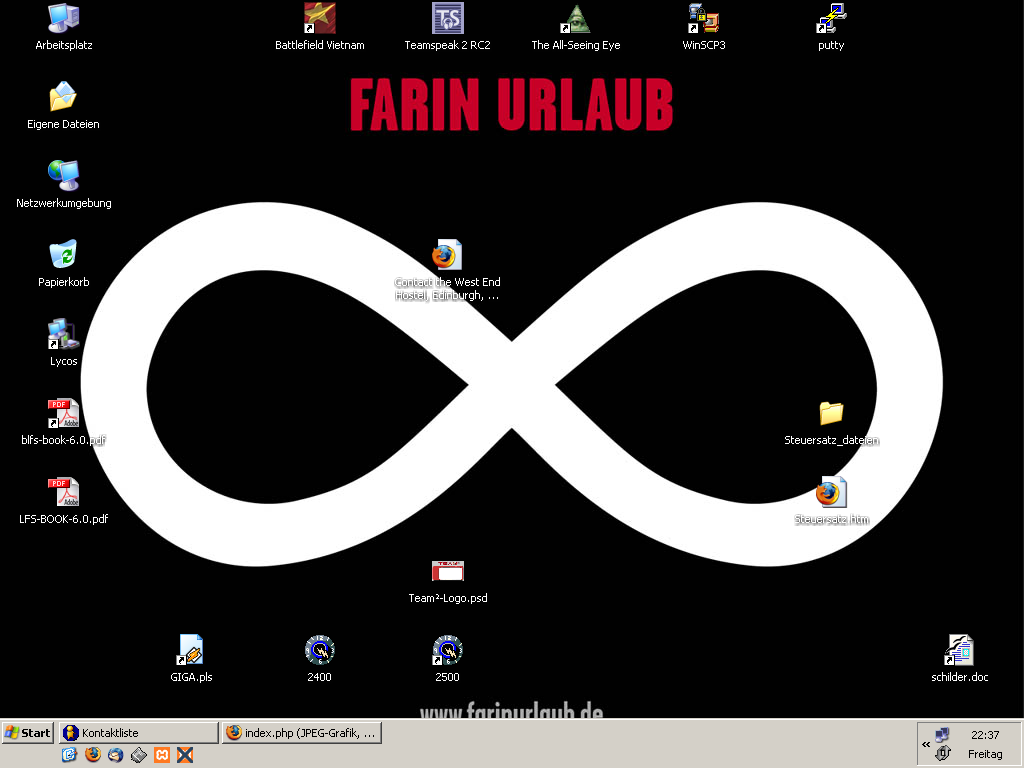The image size is (1024, 768).
Task: Click the gray arrows tray icon
Action: pos(942,754)
